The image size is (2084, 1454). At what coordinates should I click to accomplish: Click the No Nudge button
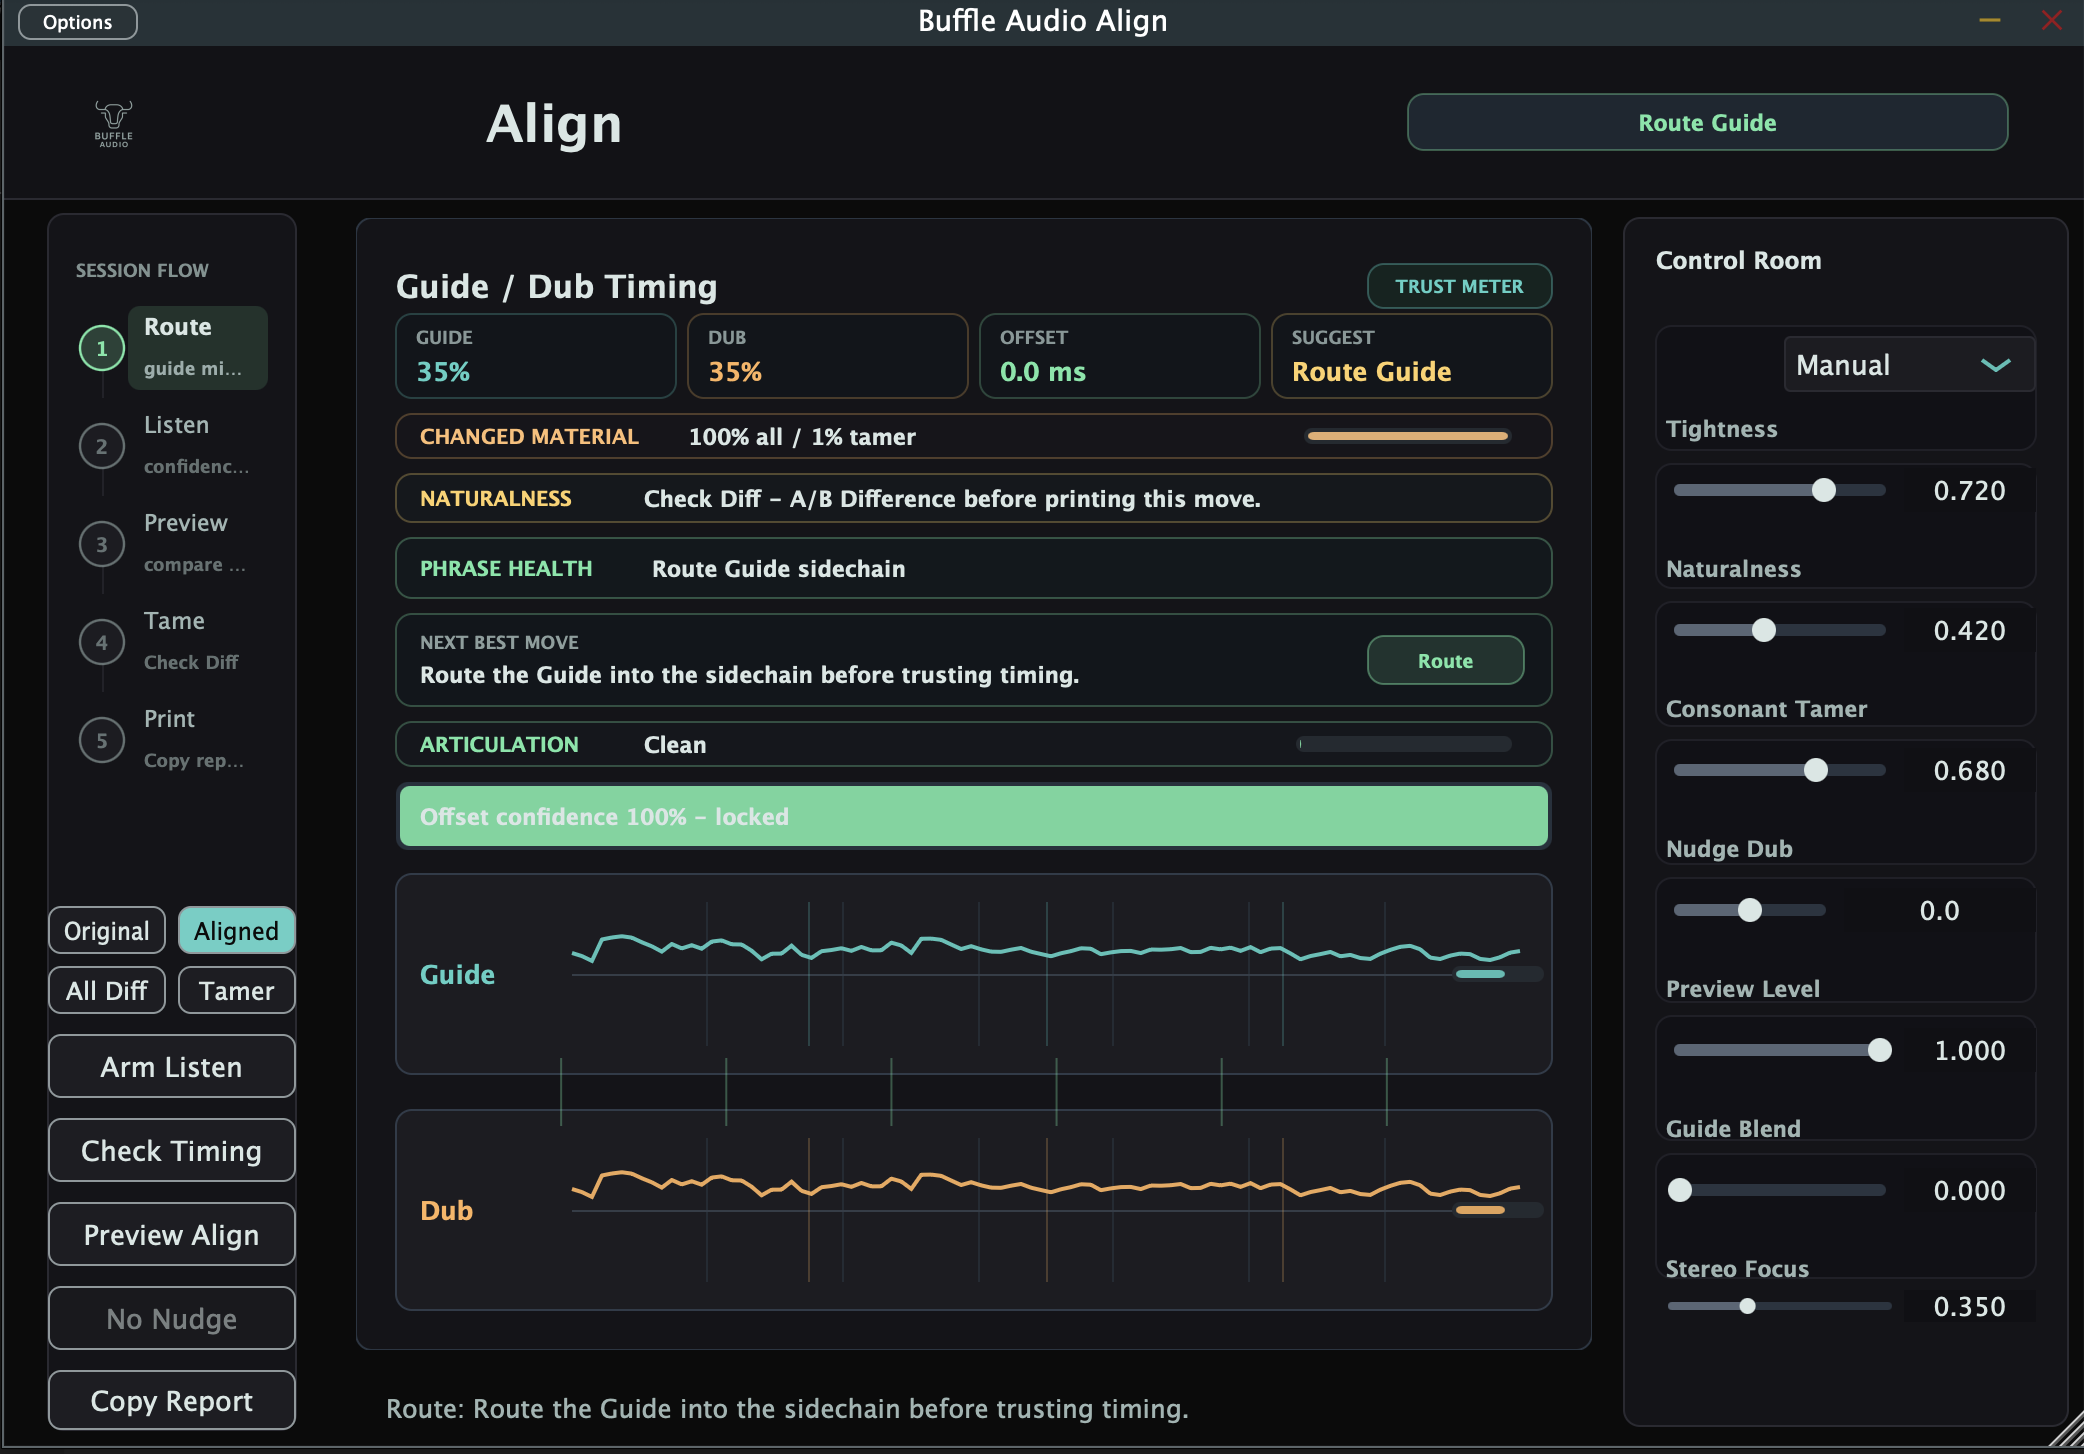pyautogui.click(x=171, y=1319)
